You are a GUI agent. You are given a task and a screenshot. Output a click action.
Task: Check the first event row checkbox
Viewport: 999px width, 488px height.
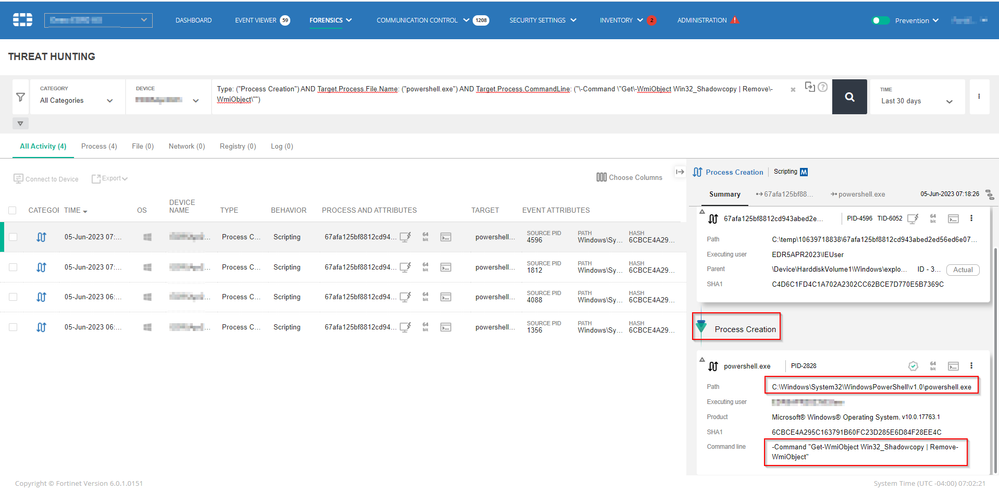click(x=13, y=237)
